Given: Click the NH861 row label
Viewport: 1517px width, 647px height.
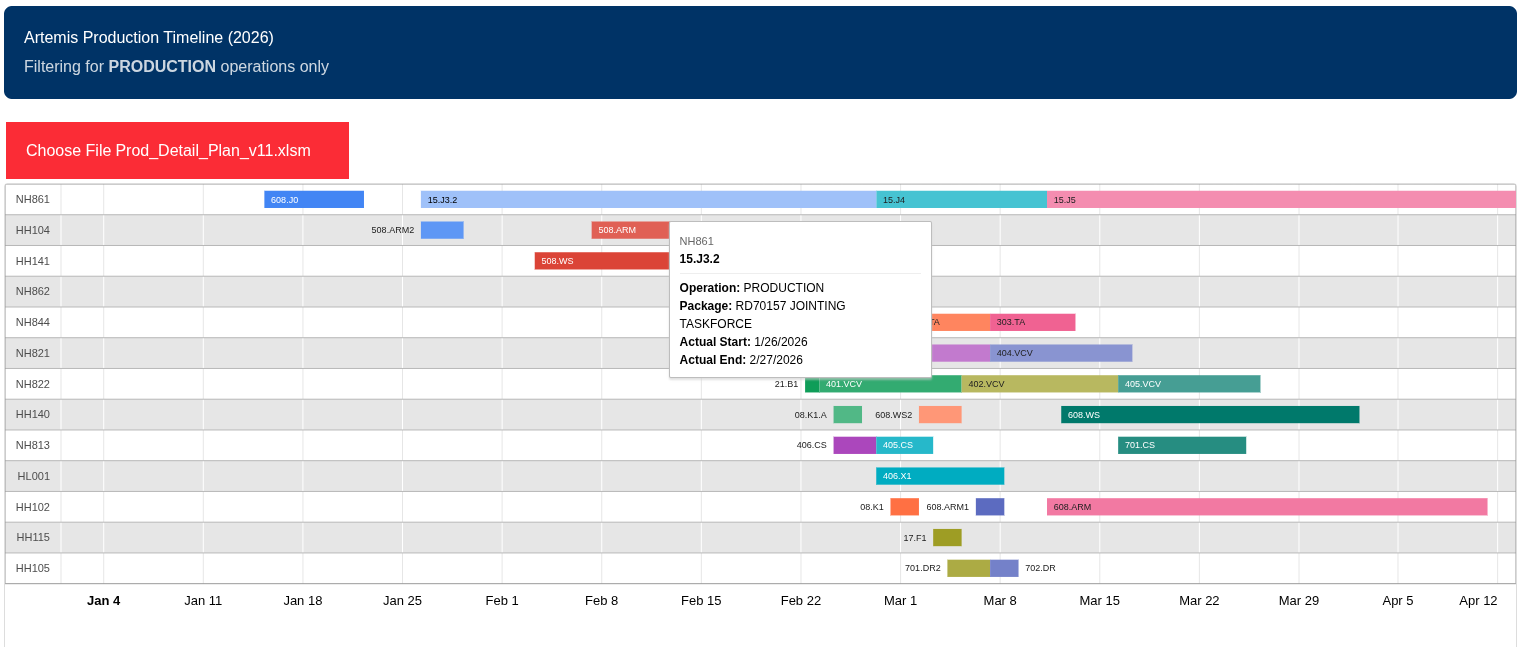Looking at the screenshot, I should [33, 199].
